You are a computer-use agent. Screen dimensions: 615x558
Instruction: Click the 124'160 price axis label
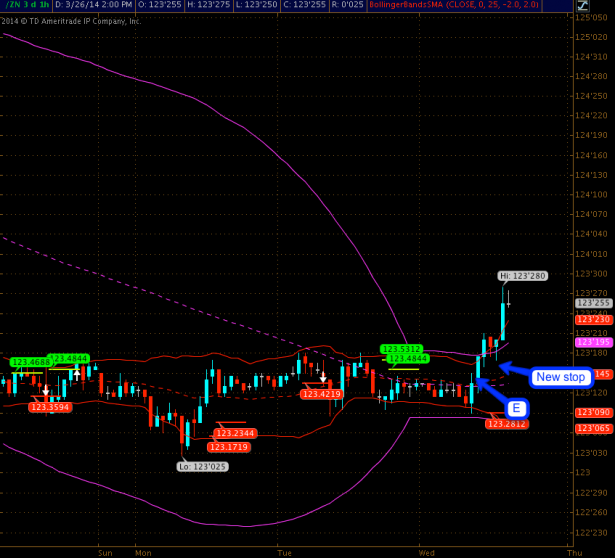click(591, 155)
